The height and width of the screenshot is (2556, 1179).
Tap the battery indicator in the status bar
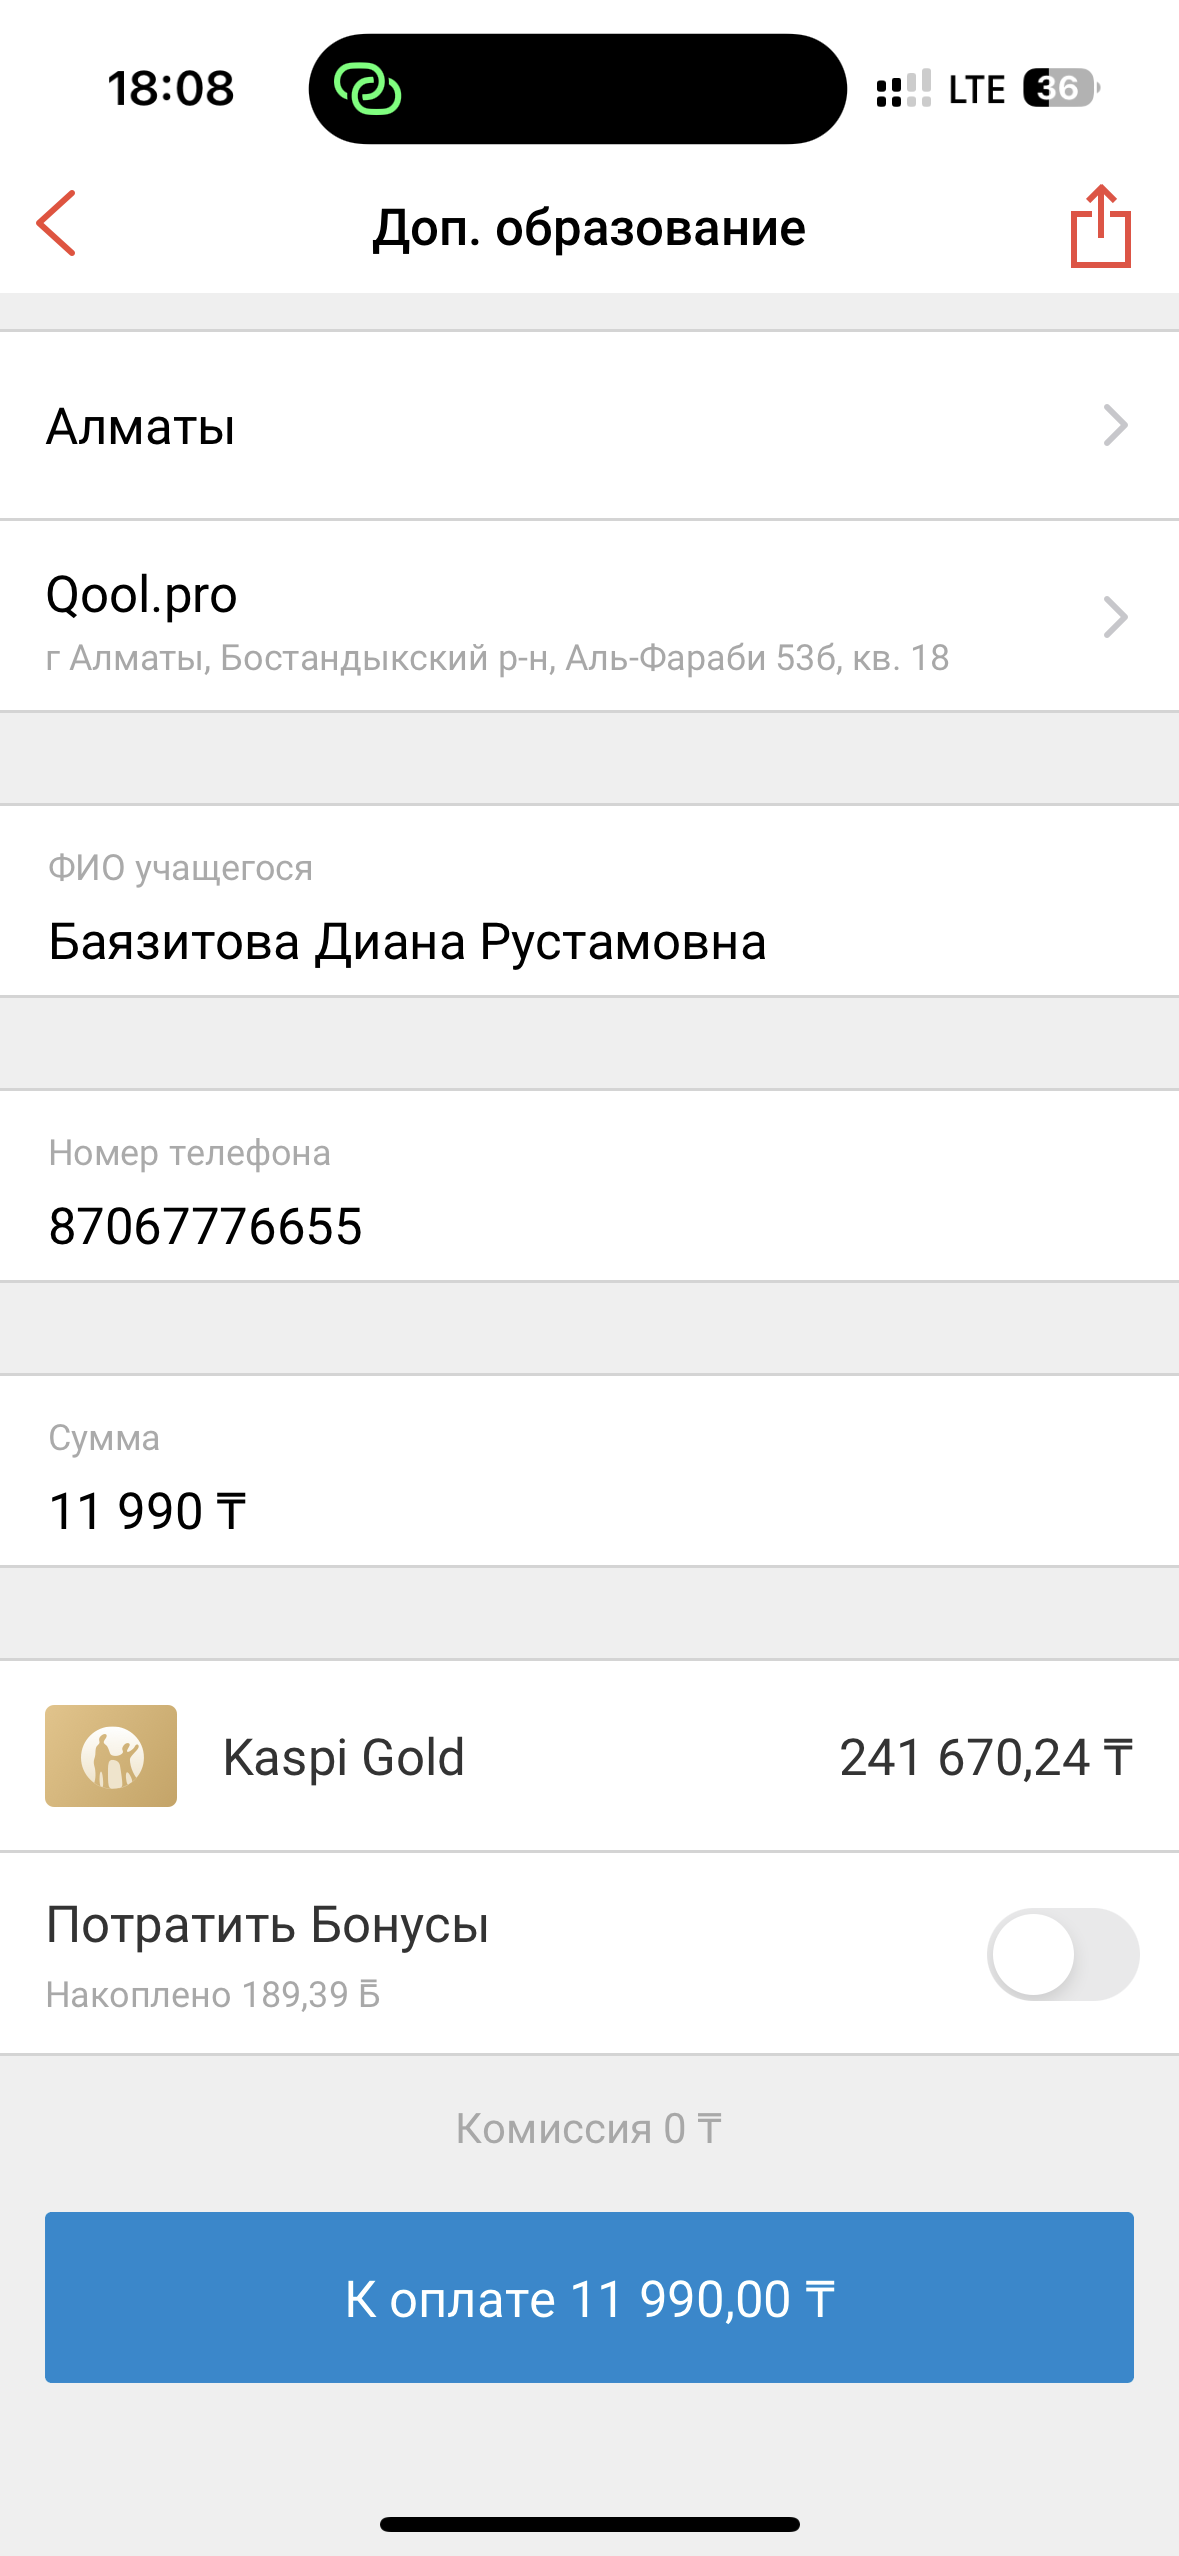(1061, 89)
